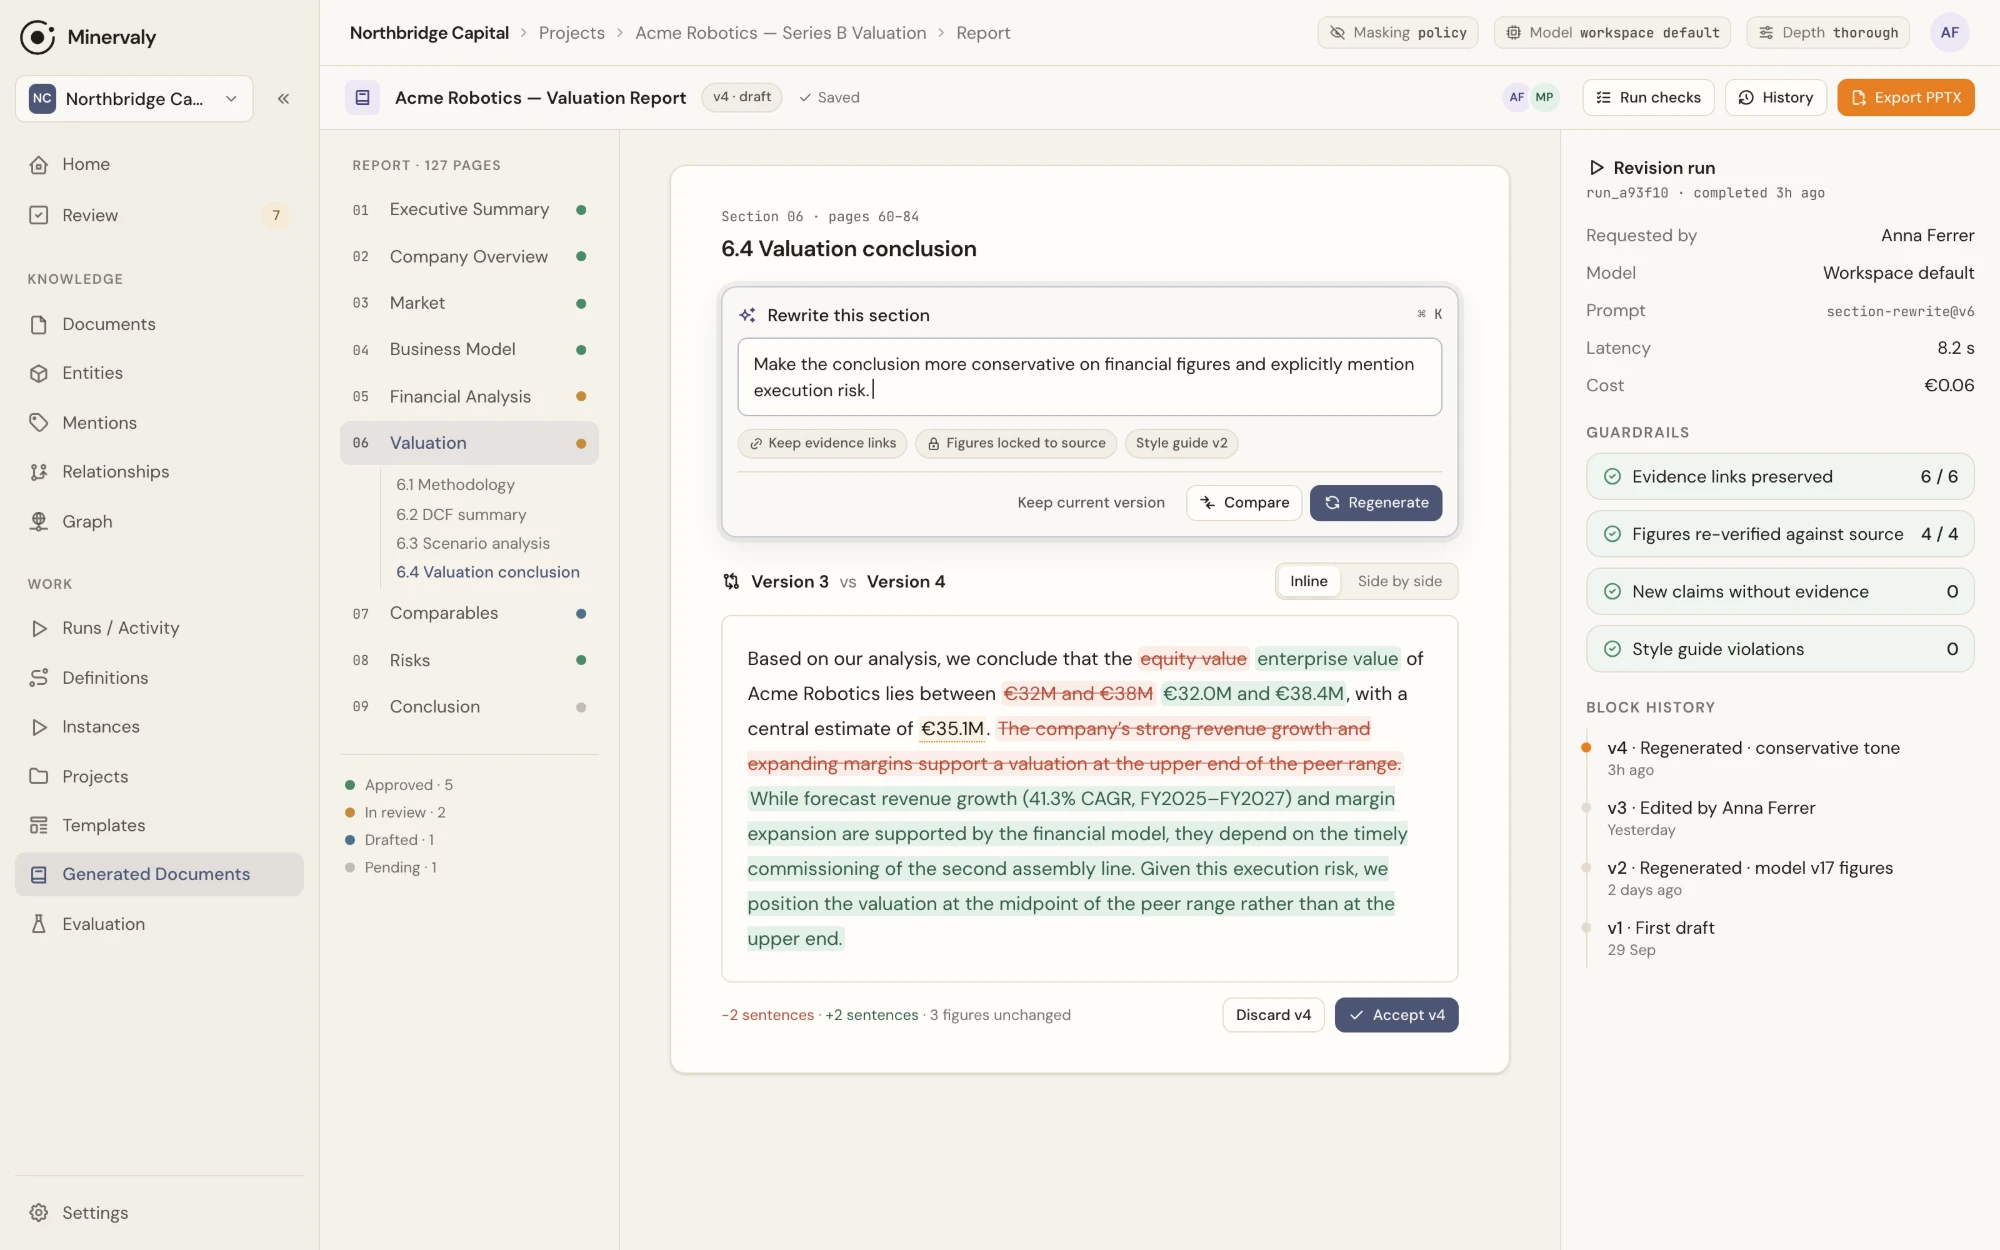Screen dimensions: 2000x1250
Task: Expand the Revision run panel triangle
Action: [1596, 168]
